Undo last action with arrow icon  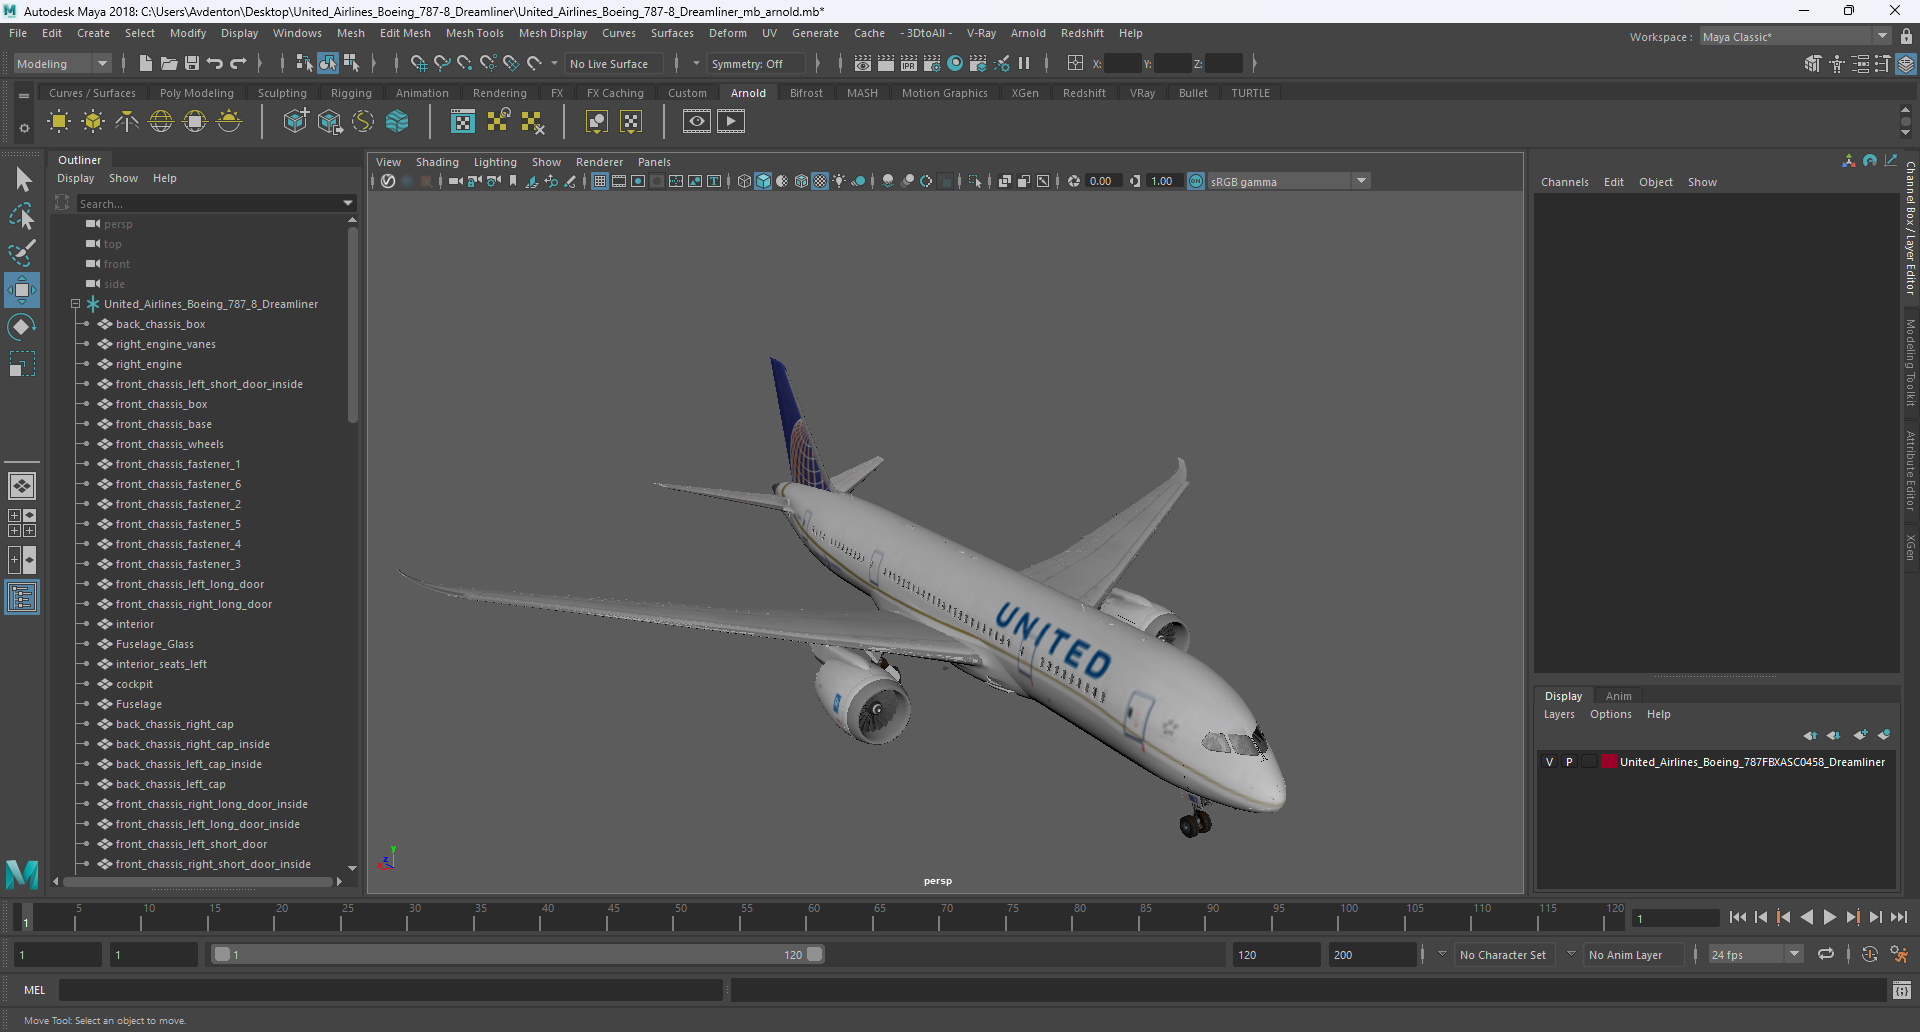point(215,63)
